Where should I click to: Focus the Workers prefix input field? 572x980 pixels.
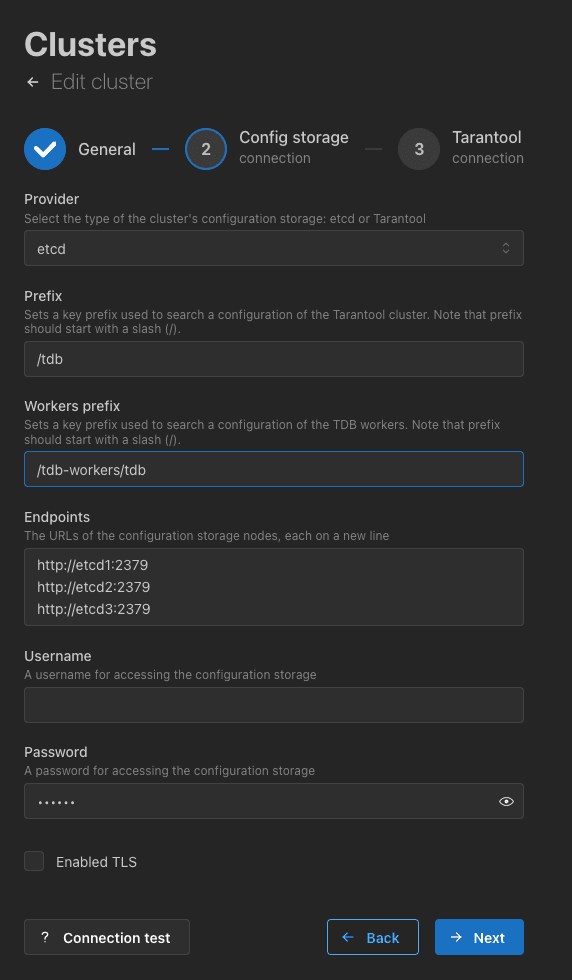click(x=274, y=469)
